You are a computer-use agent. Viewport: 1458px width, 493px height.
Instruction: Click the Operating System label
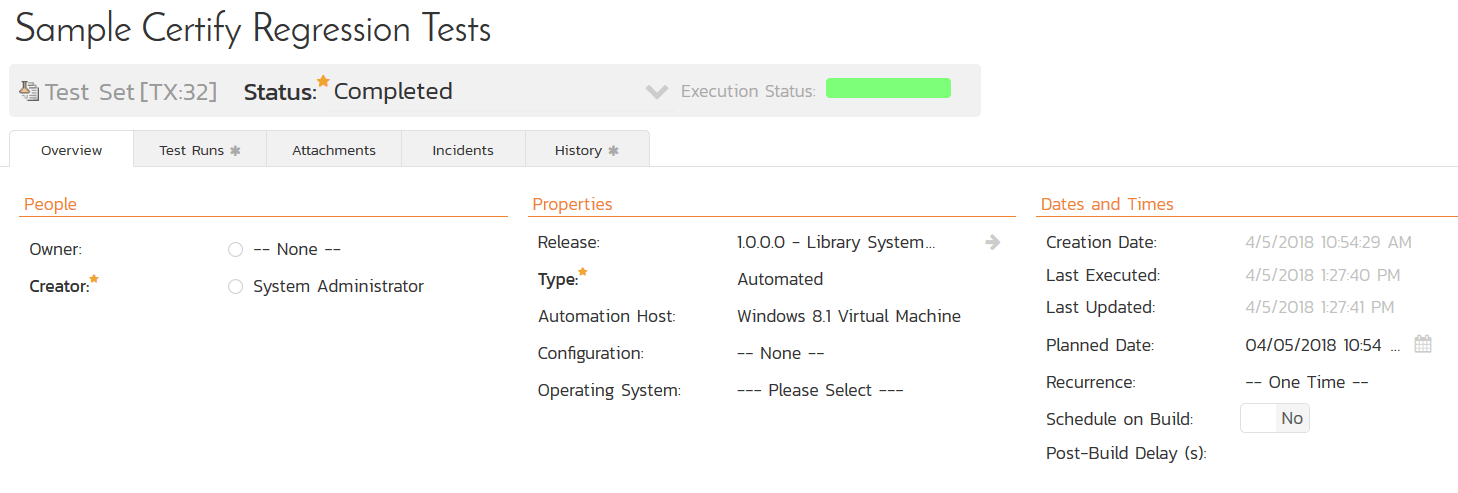click(609, 390)
